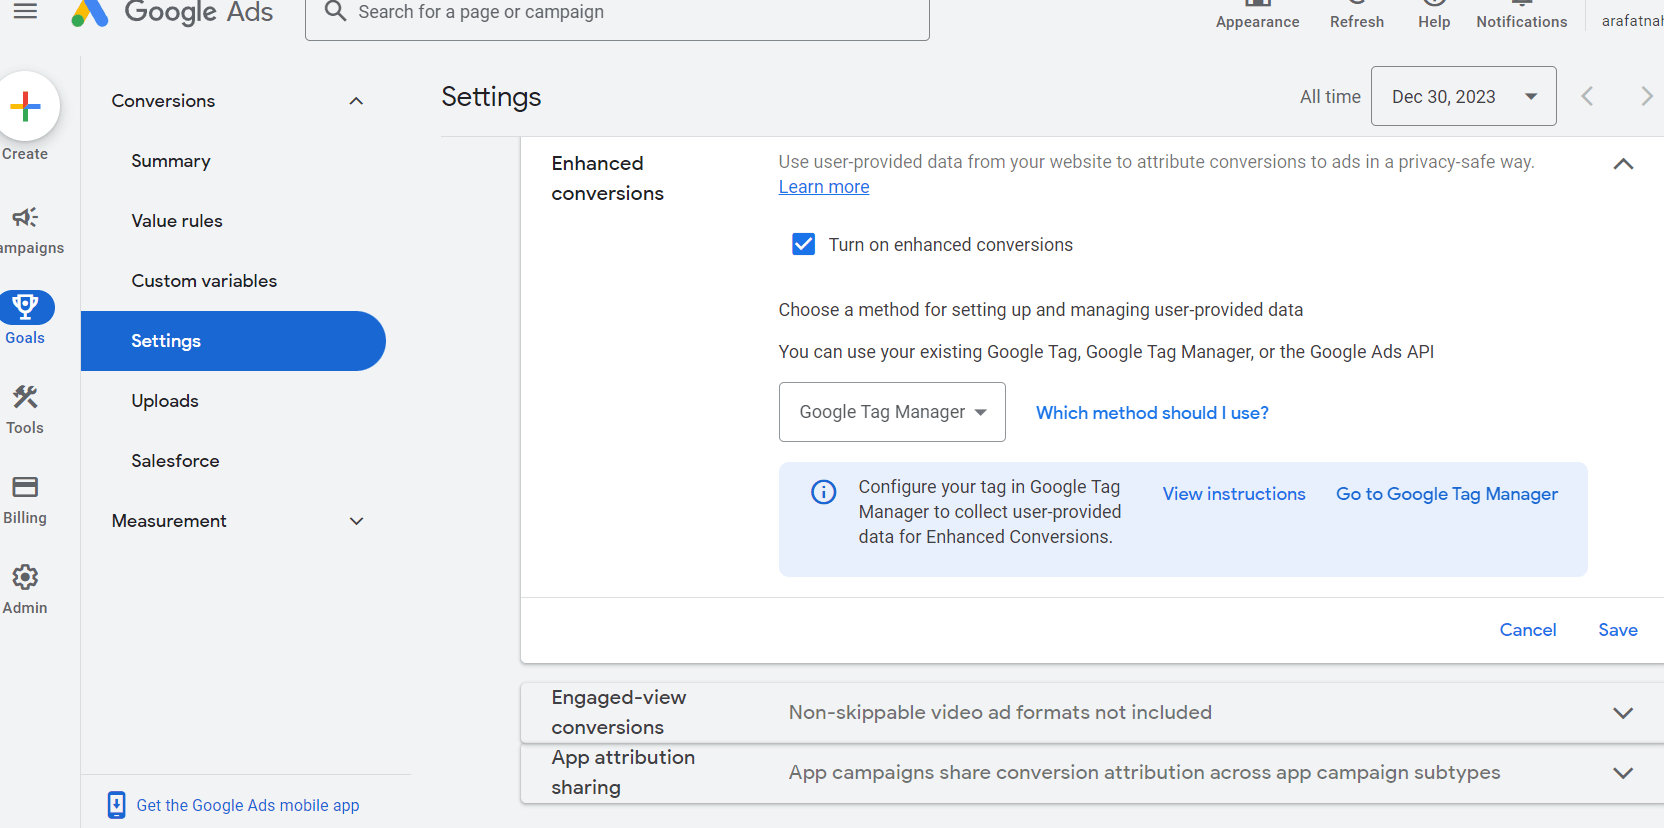Click Non-skippable video ad formats text
1664x828 pixels.
(x=1000, y=713)
